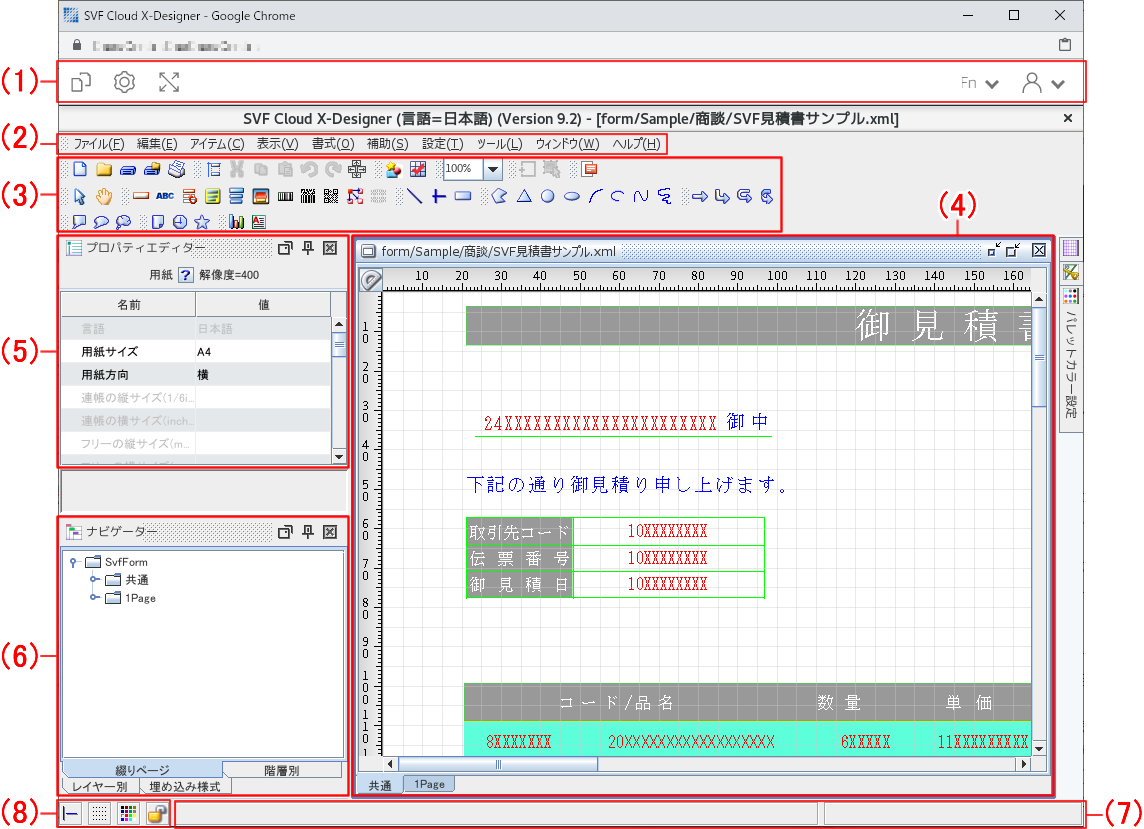Collapse the SvfForm tree node

click(x=73, y=562)
